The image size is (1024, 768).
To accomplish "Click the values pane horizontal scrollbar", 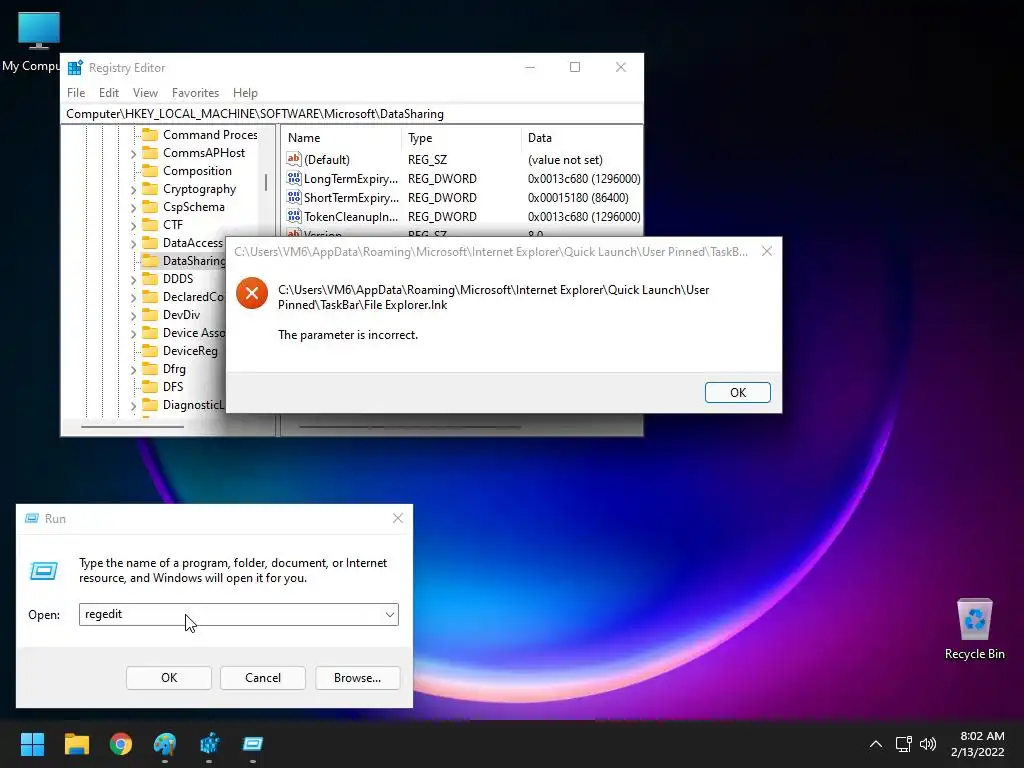I will point(410,426).
